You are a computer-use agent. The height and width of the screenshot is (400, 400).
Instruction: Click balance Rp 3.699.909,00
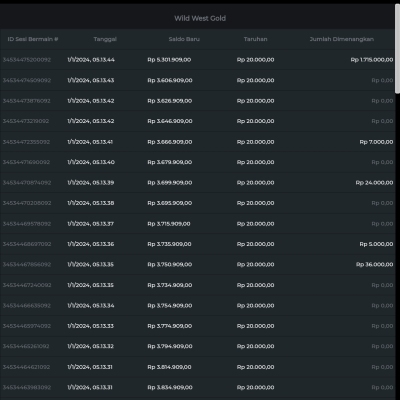coord(170,183)
